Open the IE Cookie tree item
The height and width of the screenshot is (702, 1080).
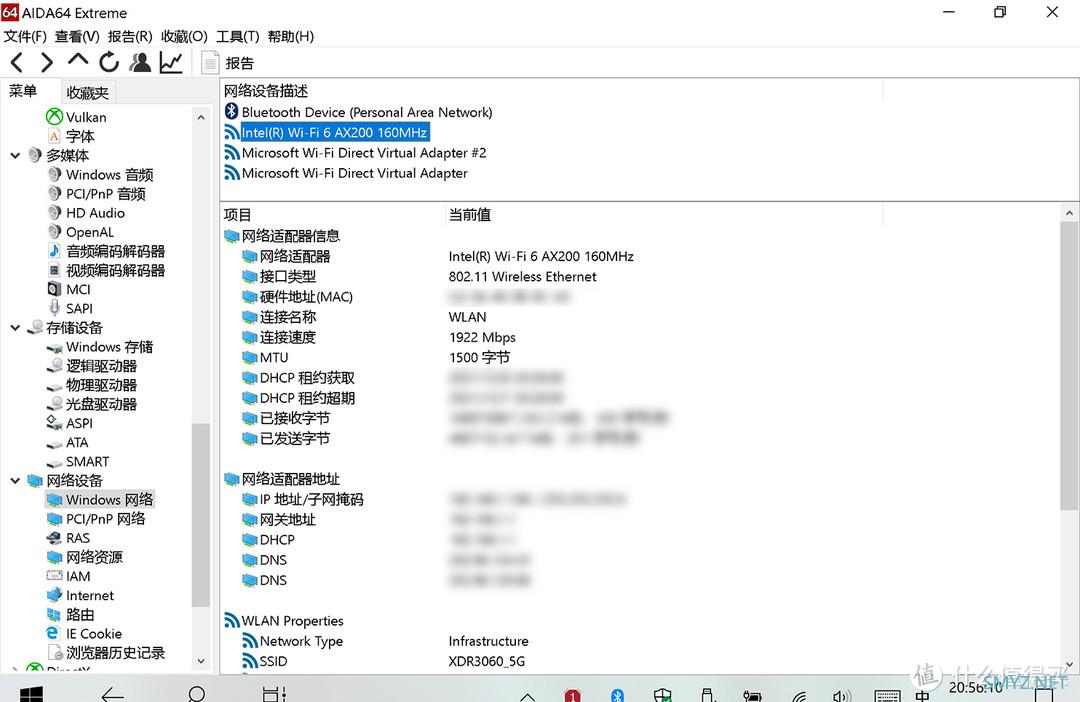94,634
